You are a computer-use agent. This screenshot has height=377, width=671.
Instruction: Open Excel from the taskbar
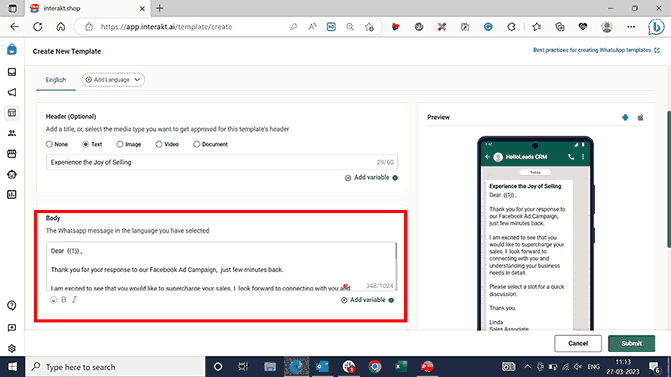pos(401,367)
